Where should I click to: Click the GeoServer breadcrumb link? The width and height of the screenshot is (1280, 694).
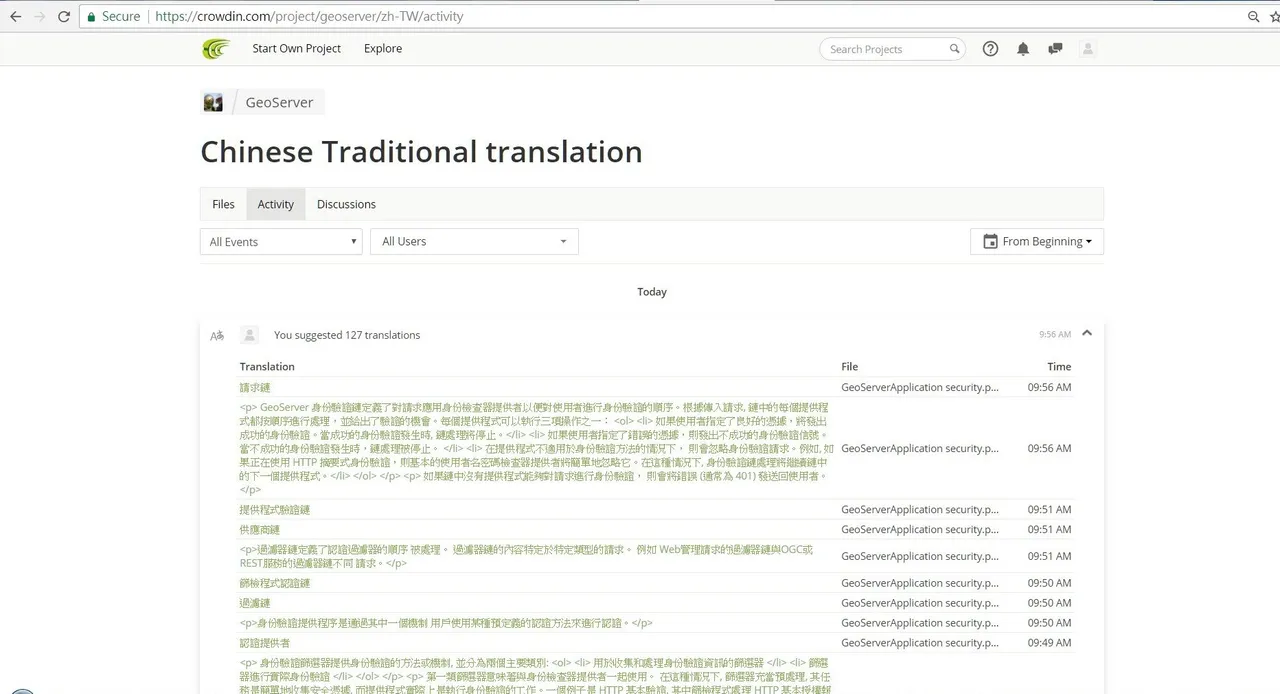(x=279, y=102)
